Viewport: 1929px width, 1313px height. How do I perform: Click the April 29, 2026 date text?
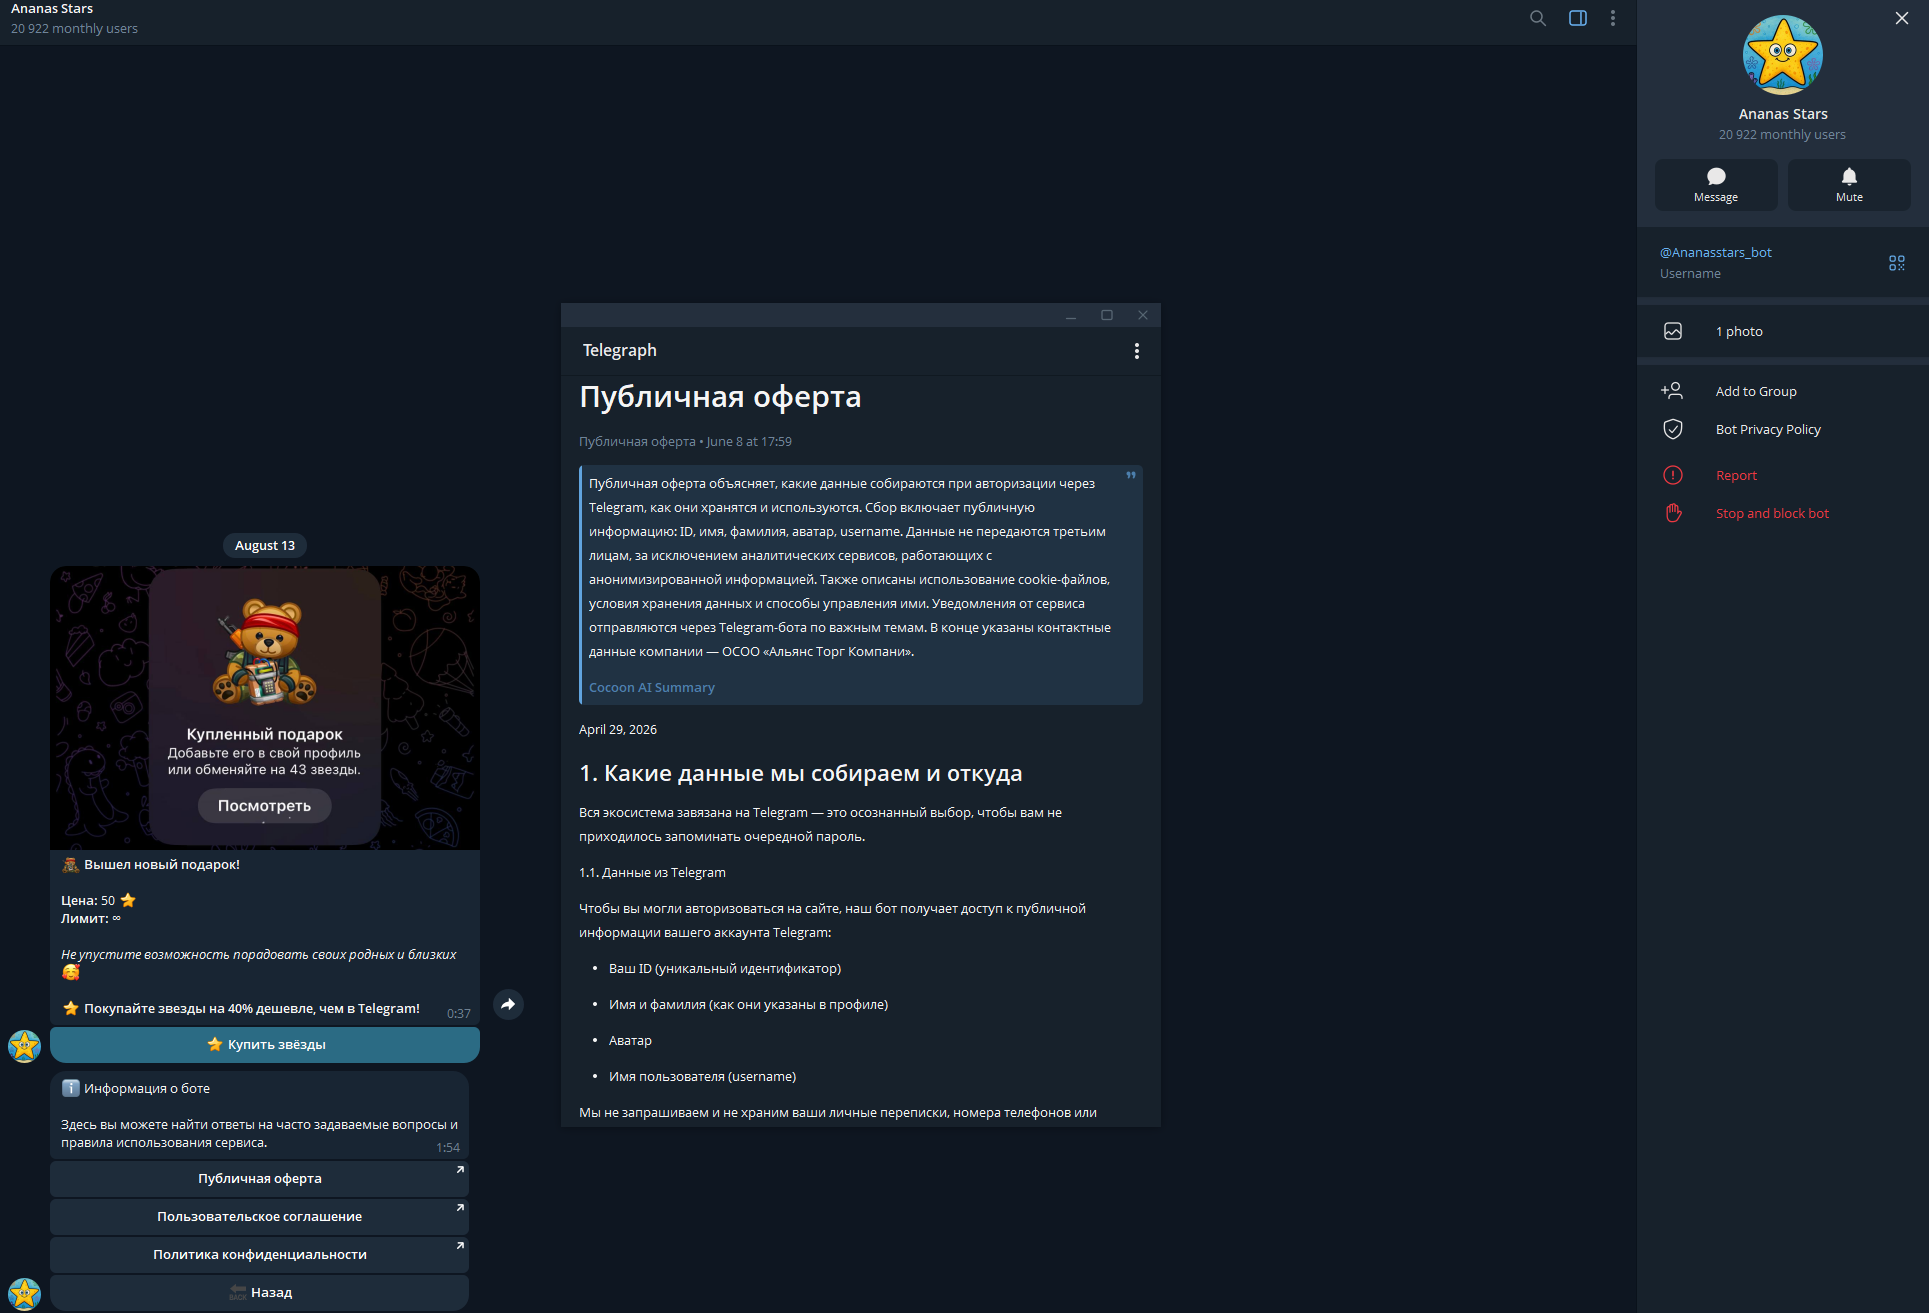(x=618, y=729)
